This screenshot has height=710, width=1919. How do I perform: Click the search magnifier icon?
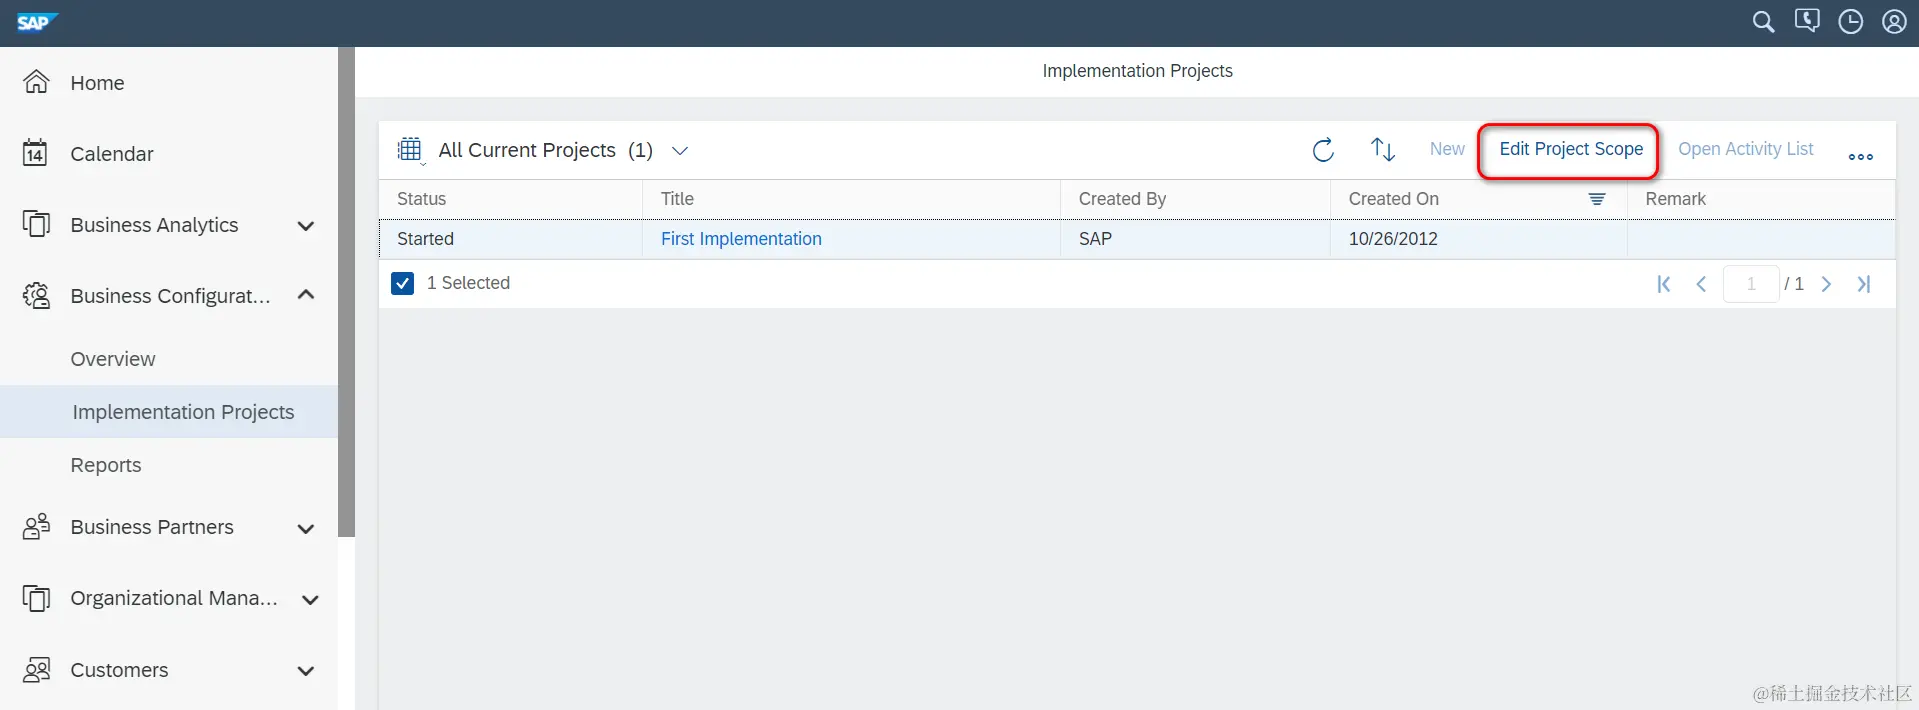(x=1763, y=22)
